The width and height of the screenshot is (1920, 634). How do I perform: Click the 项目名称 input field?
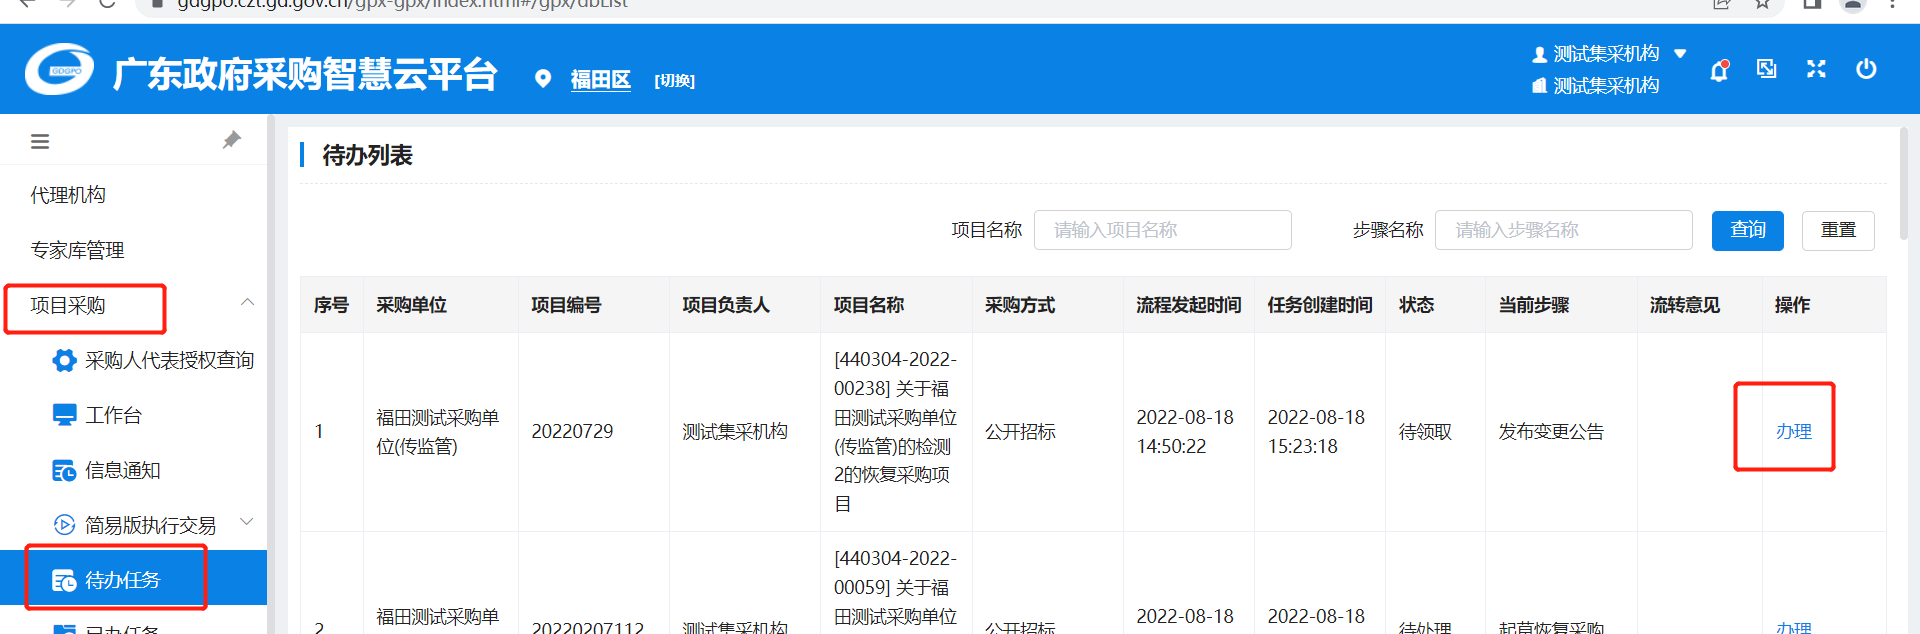[1162, 230]
